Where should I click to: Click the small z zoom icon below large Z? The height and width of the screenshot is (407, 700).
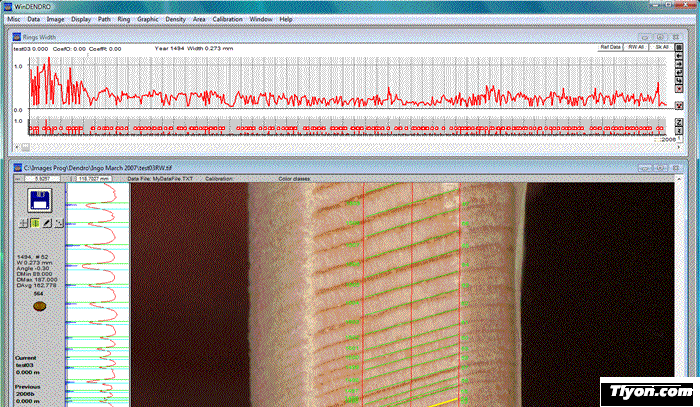[x=679, y=131]
